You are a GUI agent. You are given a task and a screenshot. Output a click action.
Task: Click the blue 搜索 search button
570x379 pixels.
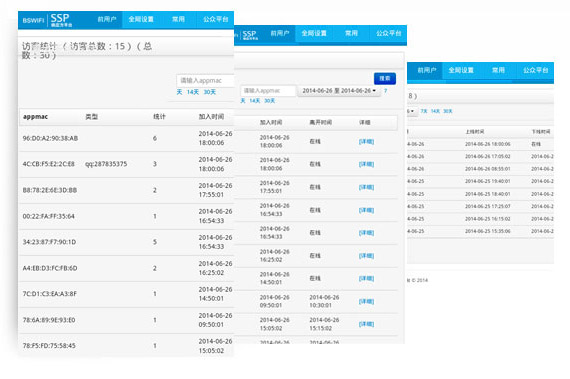[x=385, y=78]
